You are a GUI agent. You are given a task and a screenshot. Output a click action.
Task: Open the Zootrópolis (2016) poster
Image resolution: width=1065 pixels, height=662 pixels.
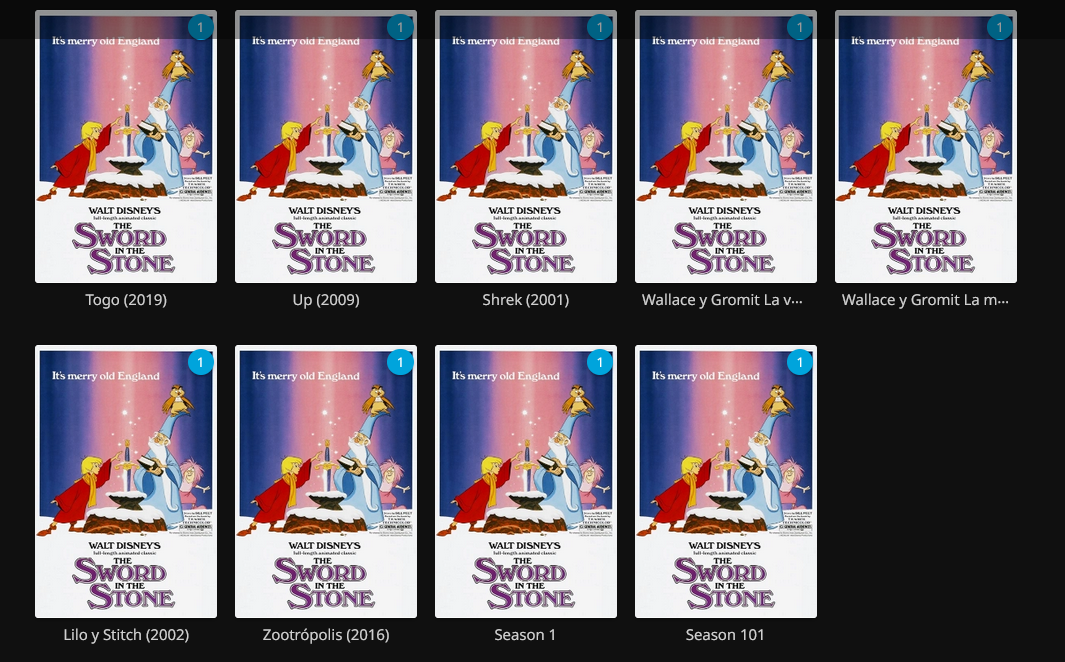click(326, 481)
